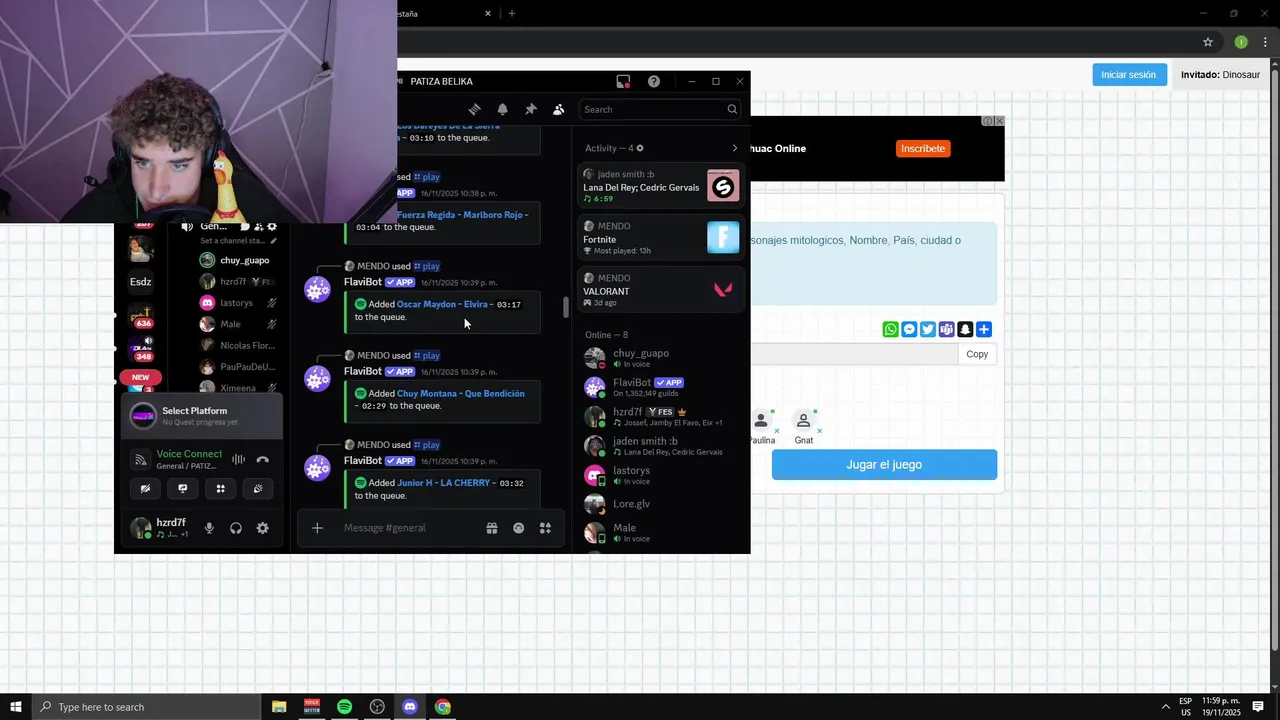Click NEW unread indicator in server list

point(140,377)
